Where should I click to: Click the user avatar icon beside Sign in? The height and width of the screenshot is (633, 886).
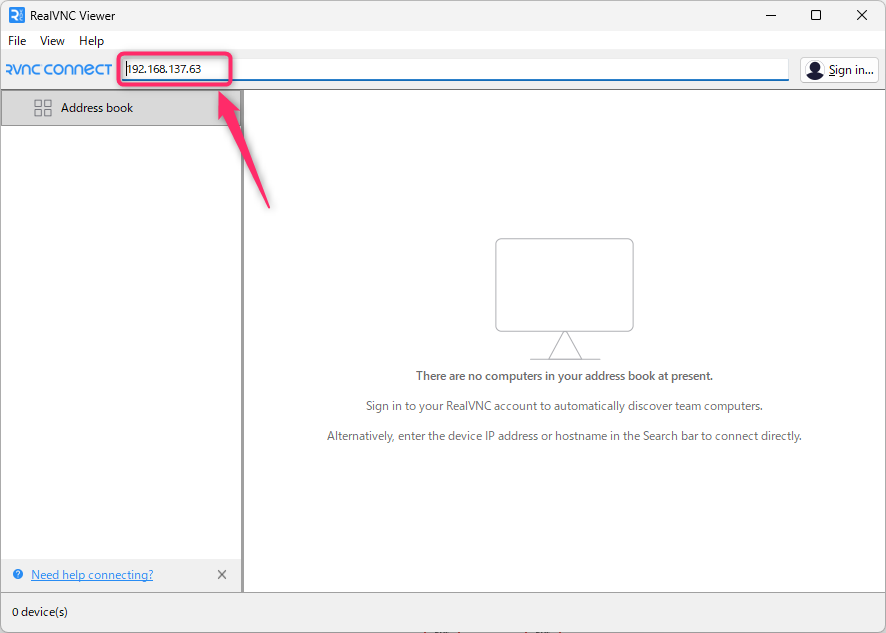(x=815, y=70)
